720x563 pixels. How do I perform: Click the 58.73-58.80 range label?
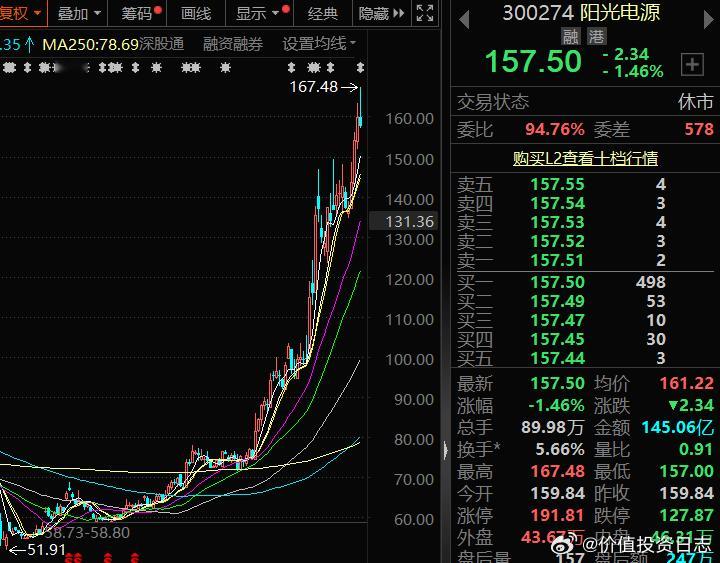(x=87, y=533)
